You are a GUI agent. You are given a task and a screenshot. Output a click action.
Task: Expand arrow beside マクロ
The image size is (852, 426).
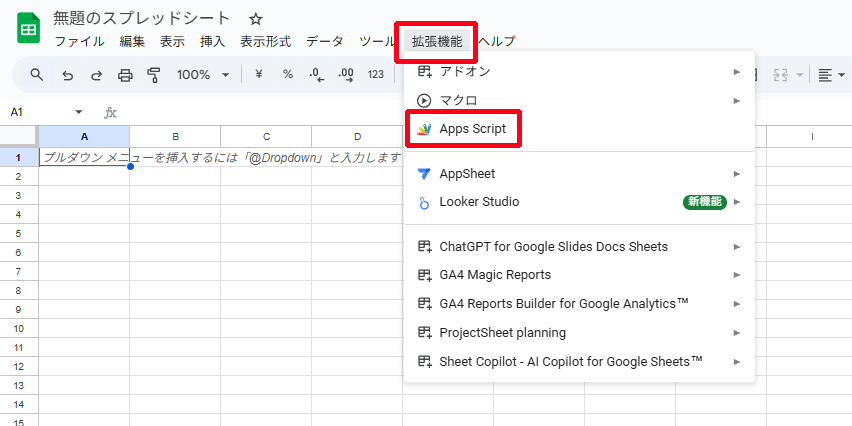tap(737, 101)
